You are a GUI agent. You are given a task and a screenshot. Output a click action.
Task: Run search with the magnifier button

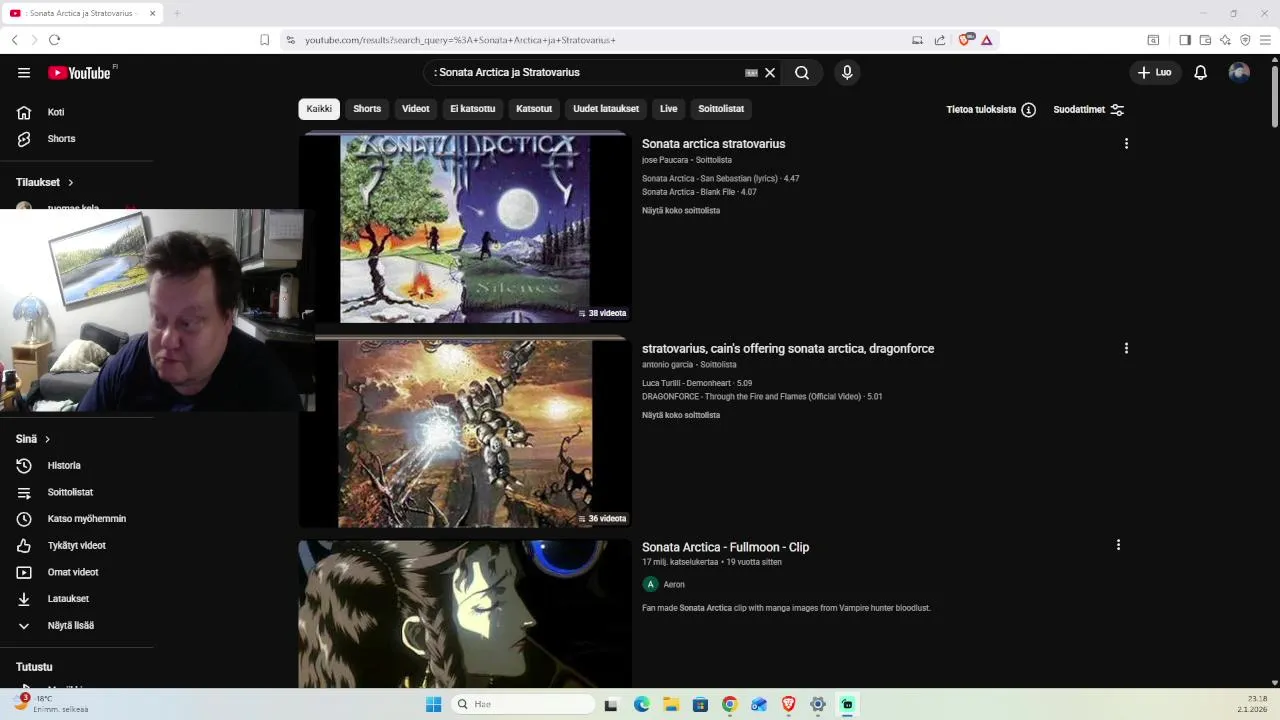click(x=802, y=72)
